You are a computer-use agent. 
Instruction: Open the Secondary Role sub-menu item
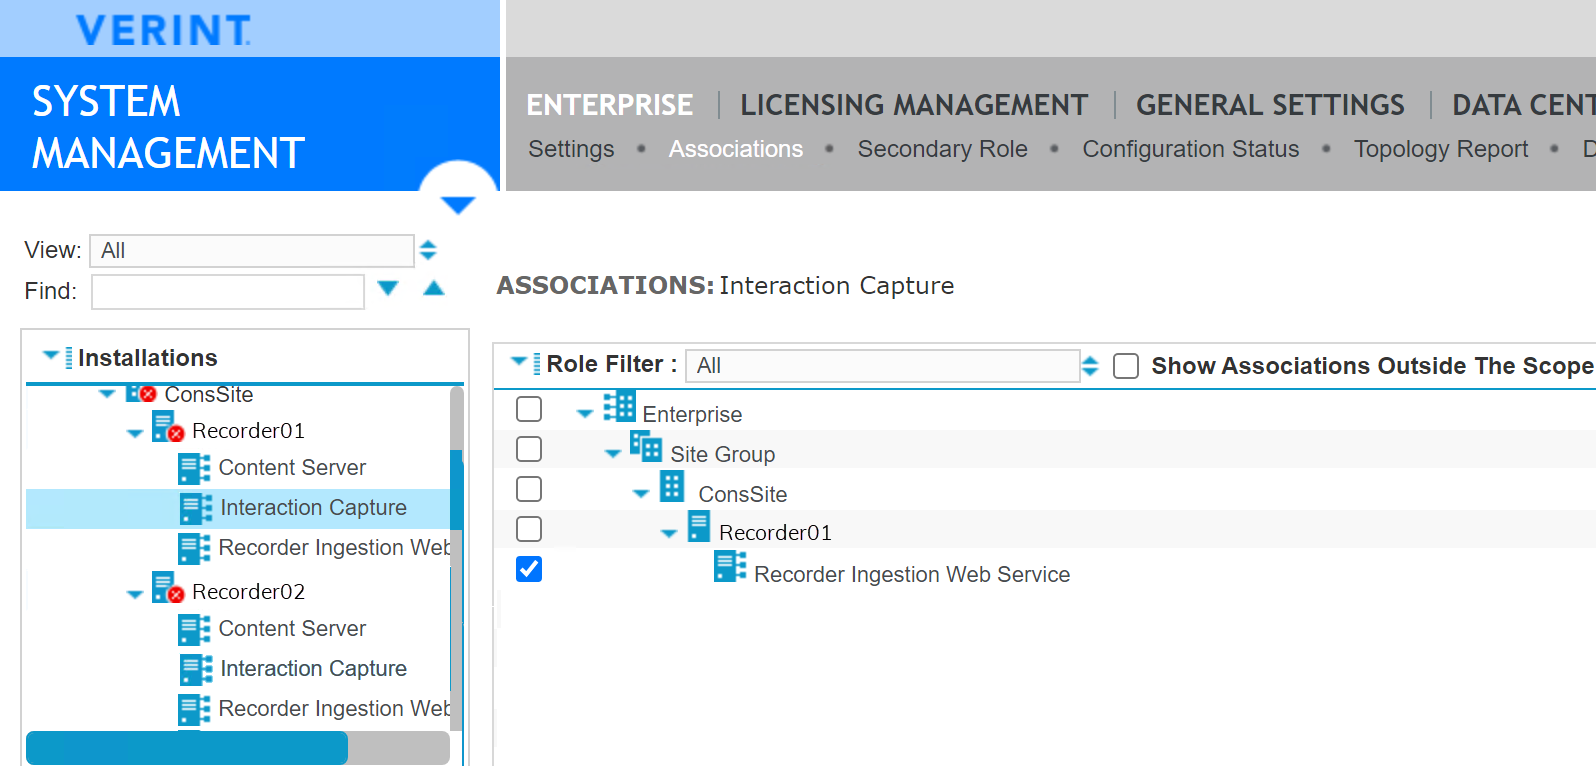tap(942, 149)
